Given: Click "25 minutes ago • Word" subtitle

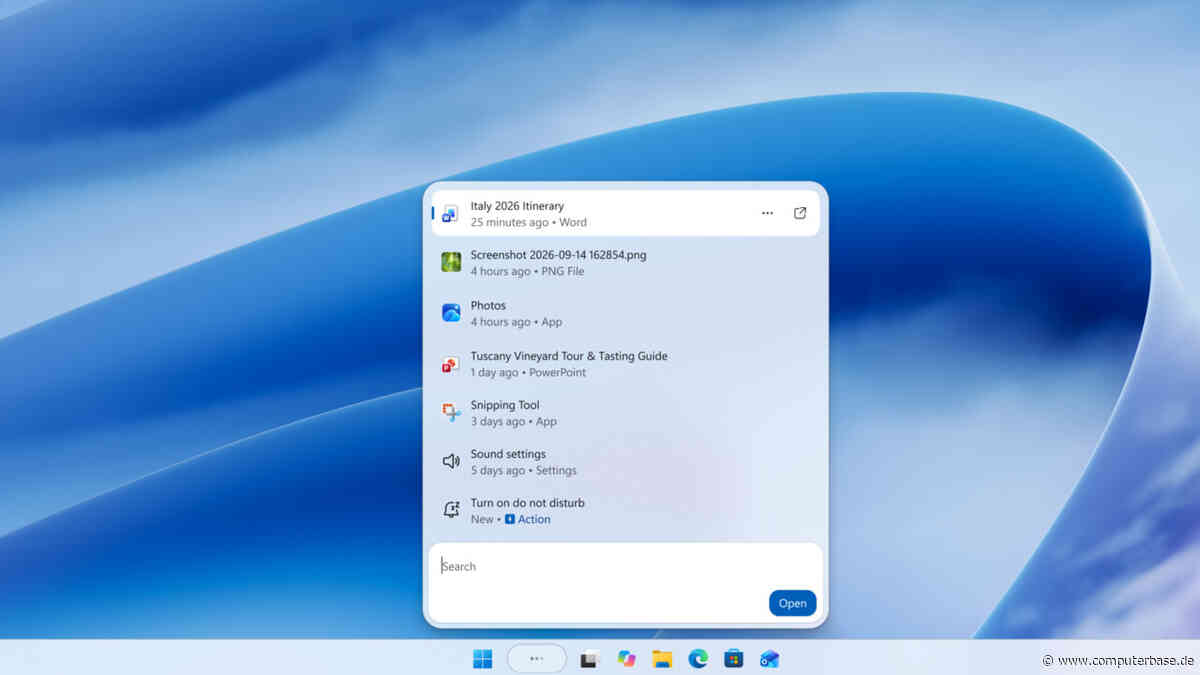Looking at the screenshot, I should coord(529,222).
